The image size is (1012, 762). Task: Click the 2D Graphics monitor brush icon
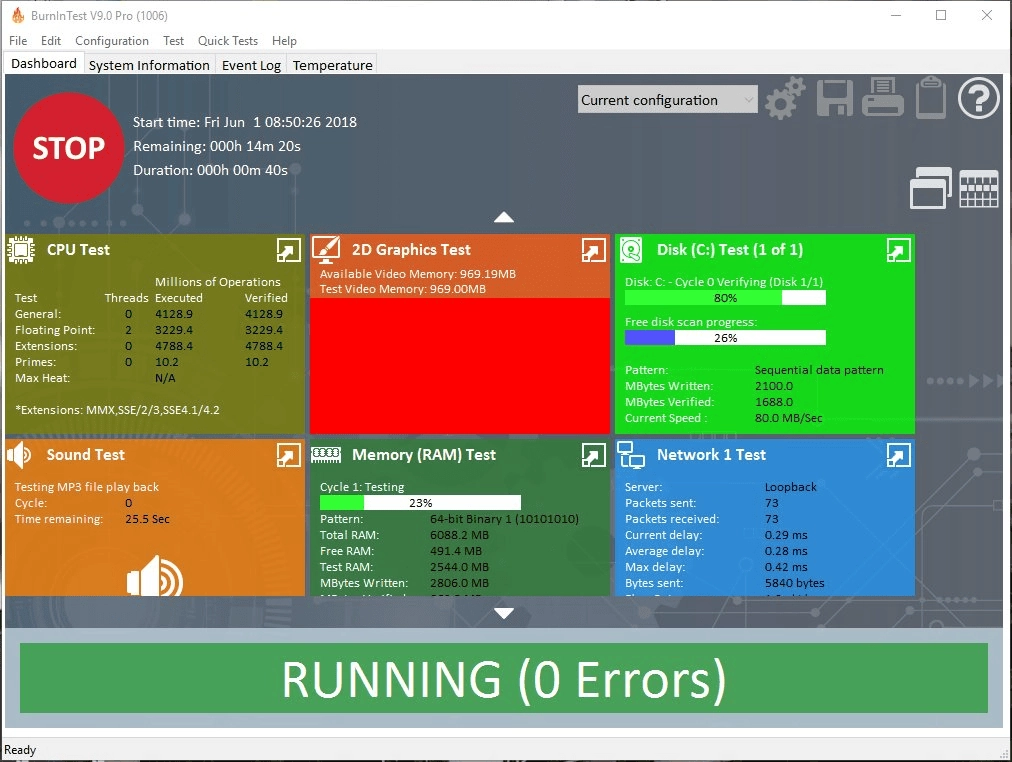coord(326,250)
